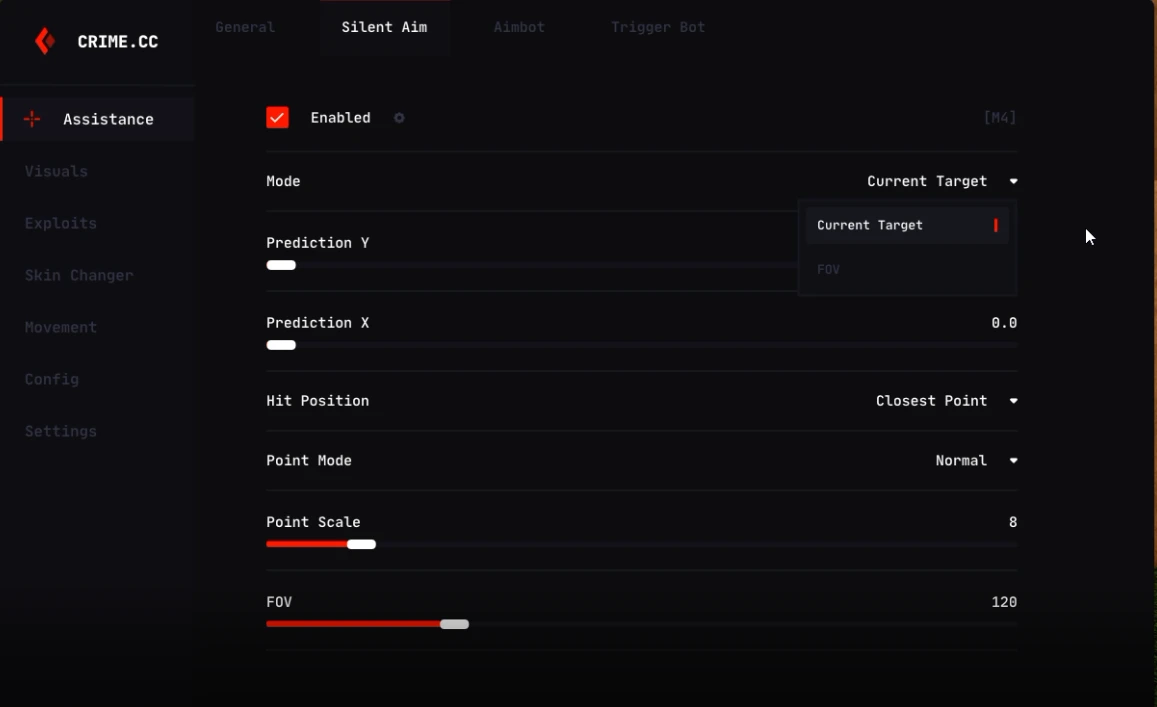Click the Prediction X value 0.0

click(x=1004, y=323)
